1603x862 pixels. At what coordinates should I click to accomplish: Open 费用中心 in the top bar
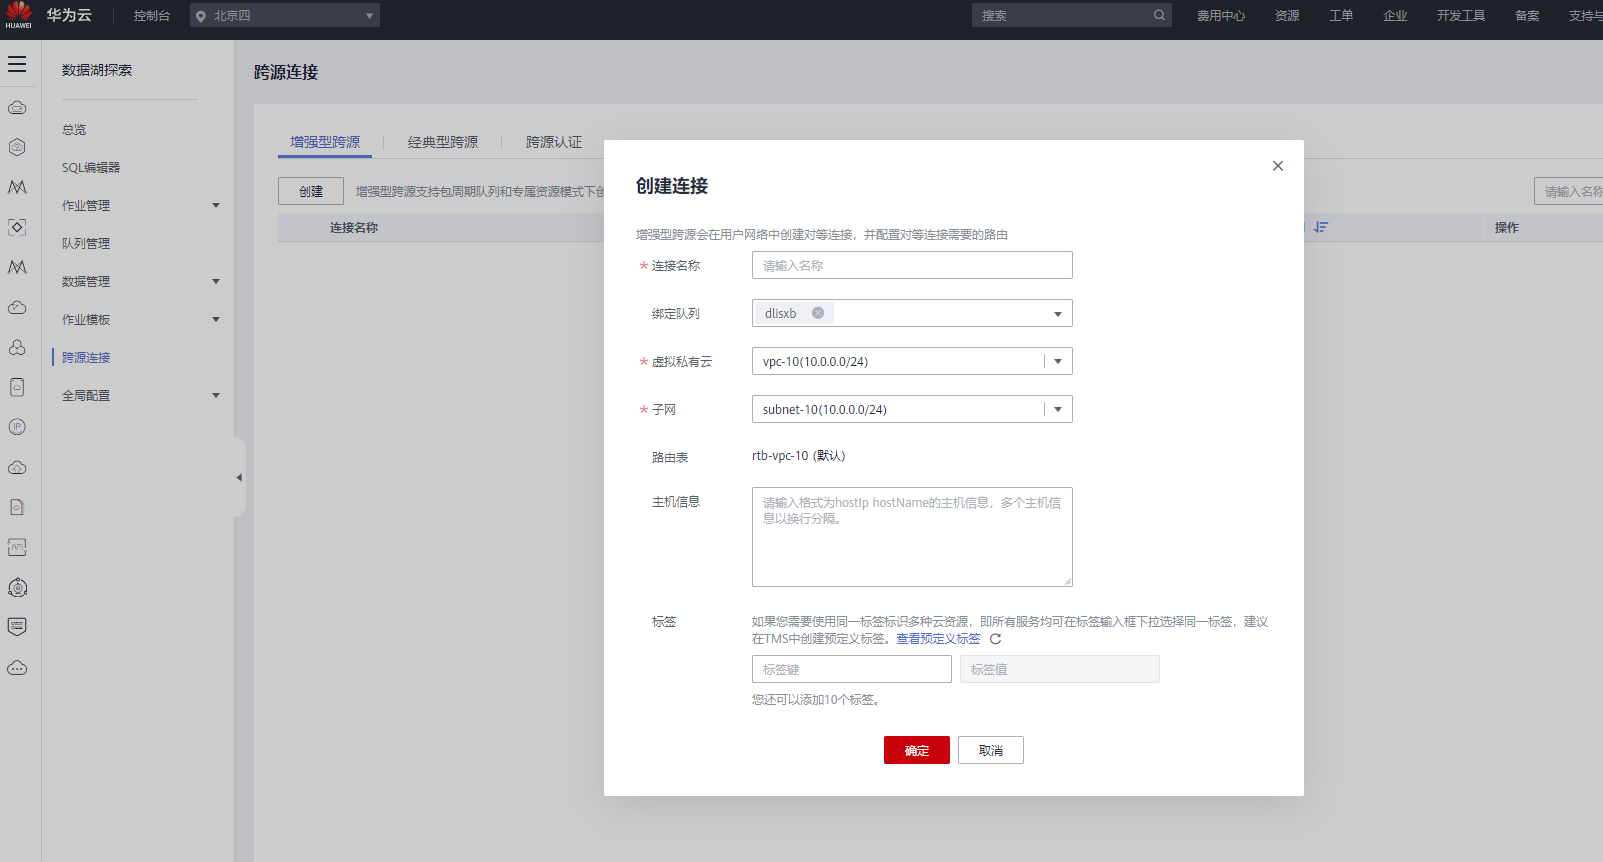pos(1221,15)
